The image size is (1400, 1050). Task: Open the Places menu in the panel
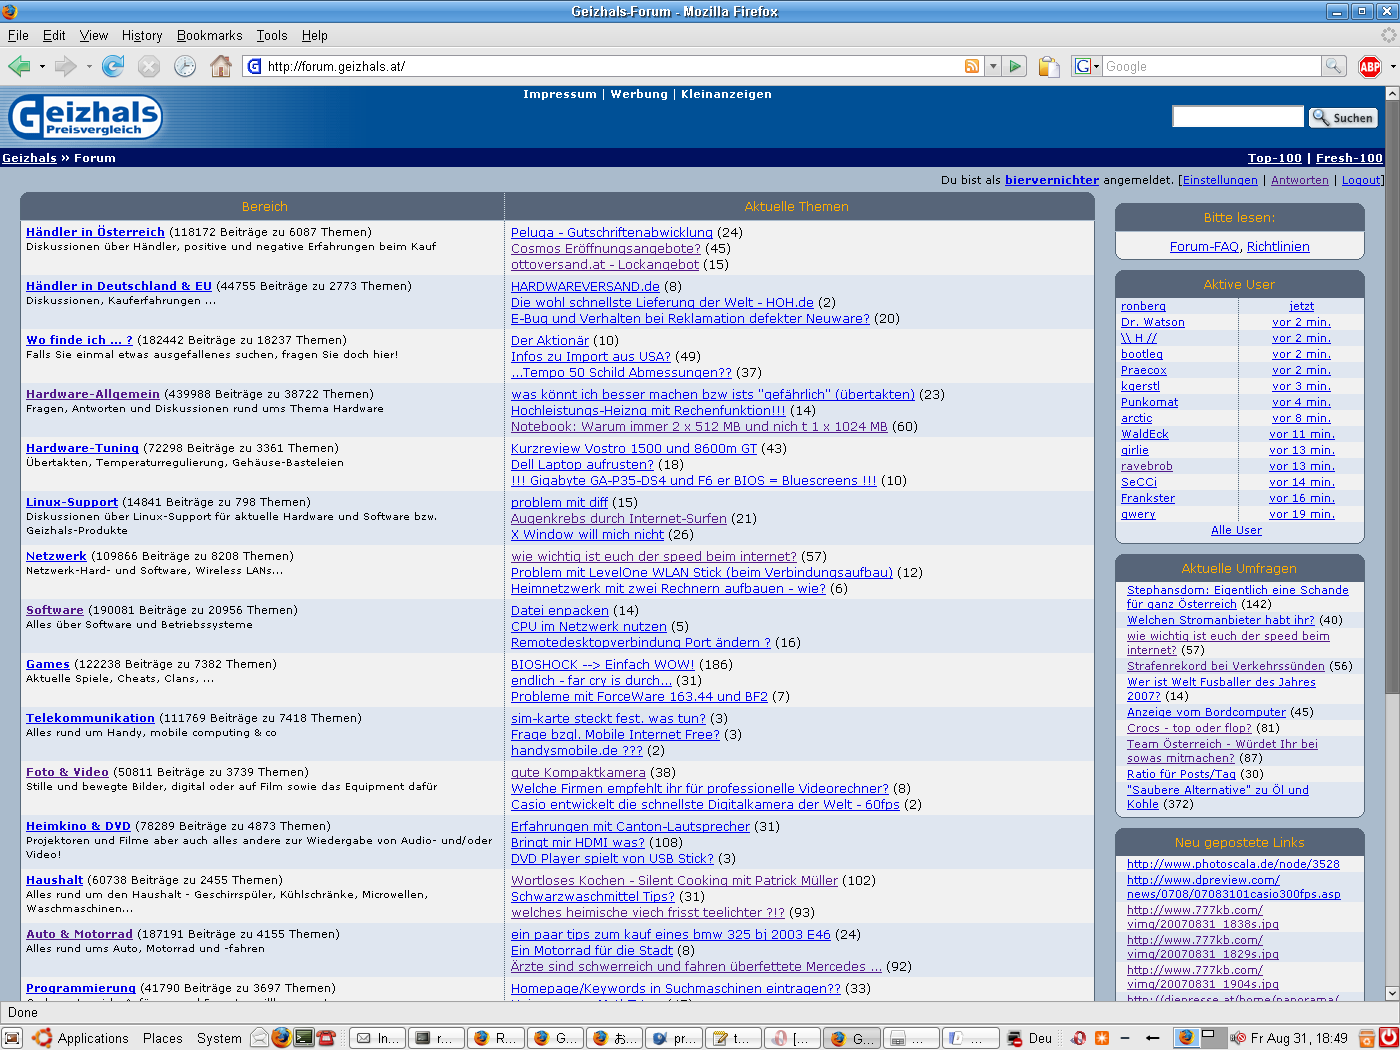point(163,1038)
